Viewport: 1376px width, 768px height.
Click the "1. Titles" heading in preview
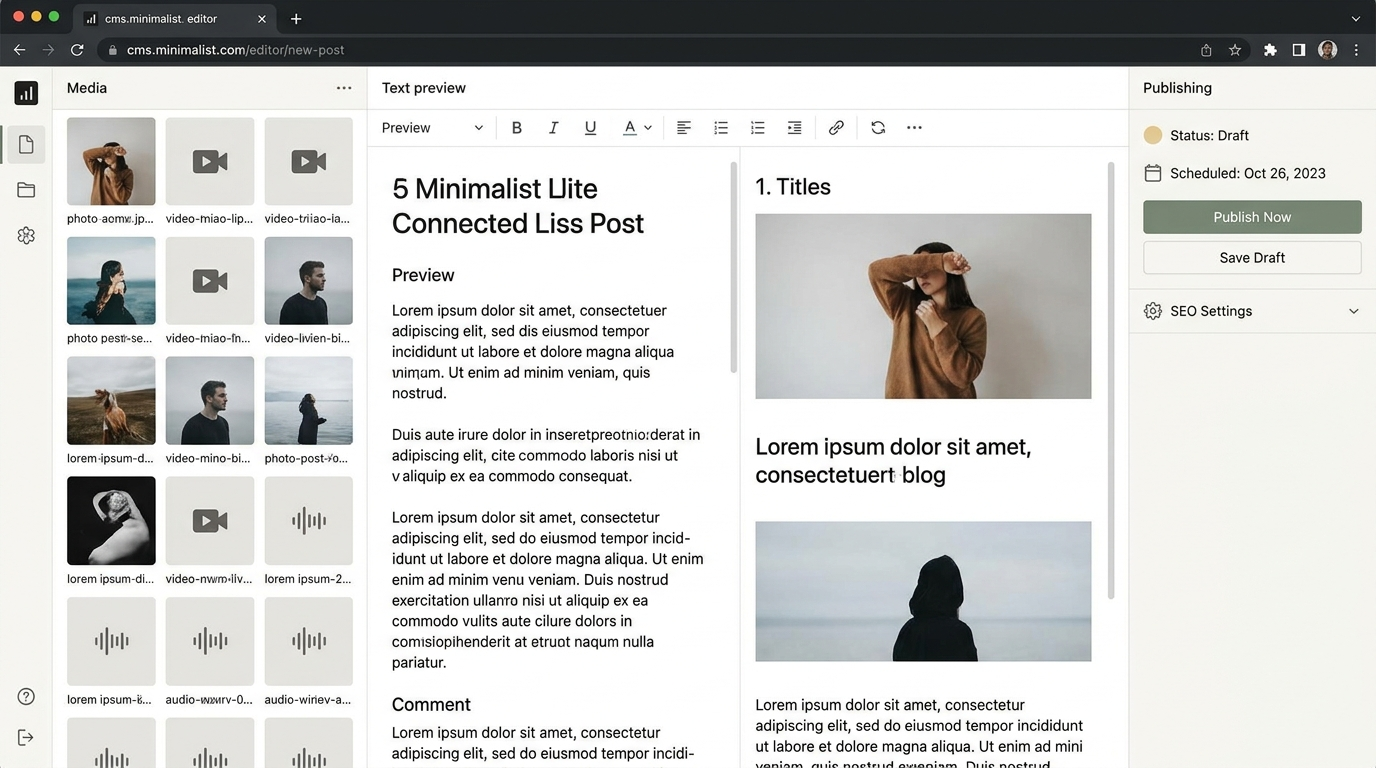(793, 187)
